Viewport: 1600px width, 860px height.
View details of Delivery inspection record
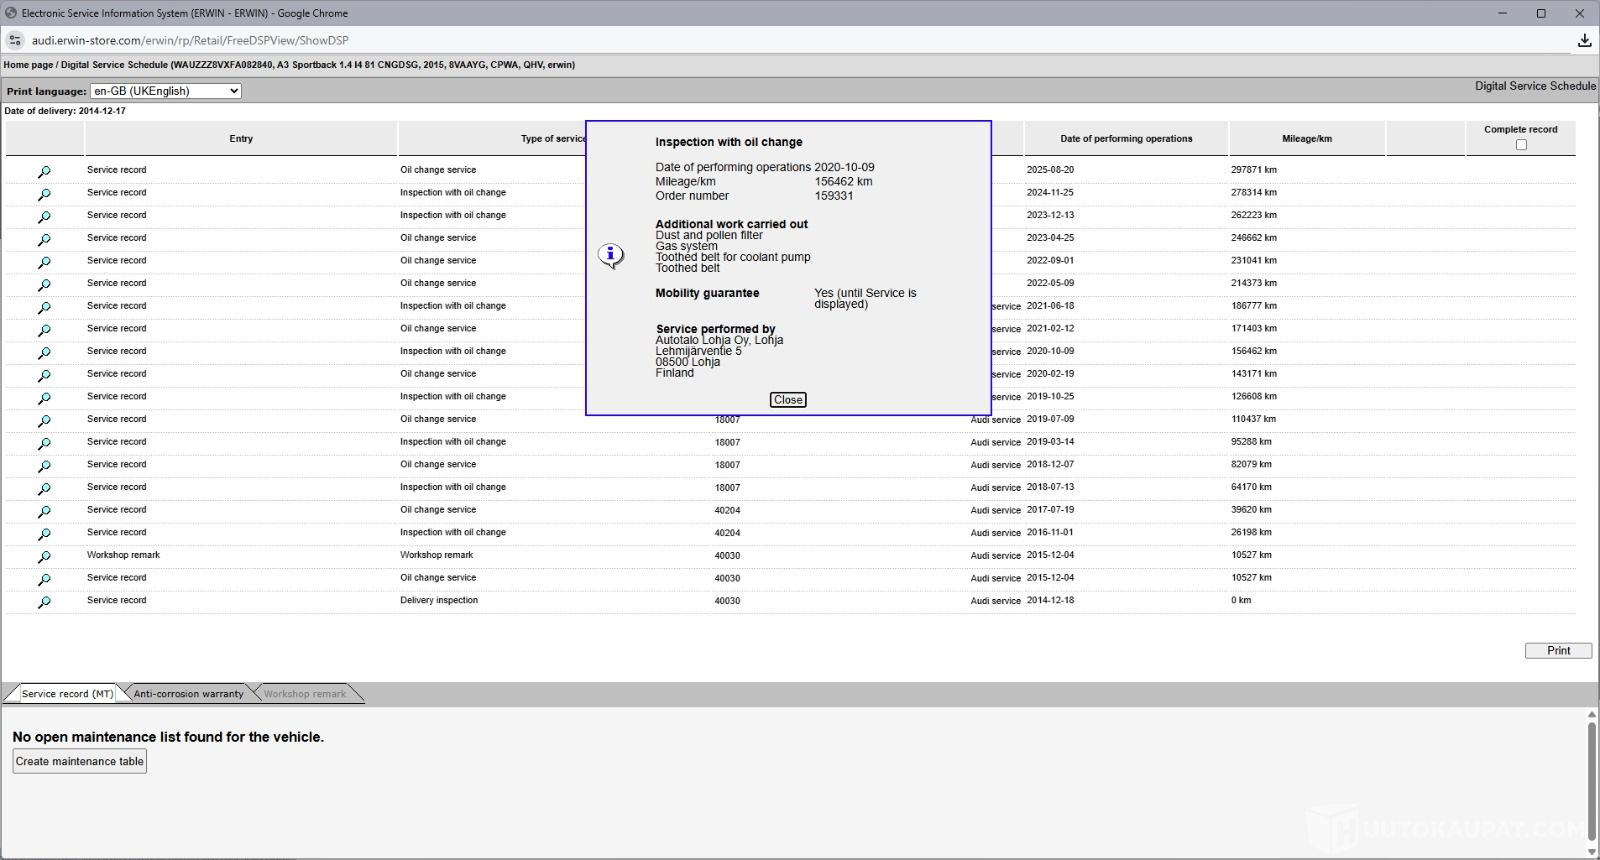(x=44, y=602)
